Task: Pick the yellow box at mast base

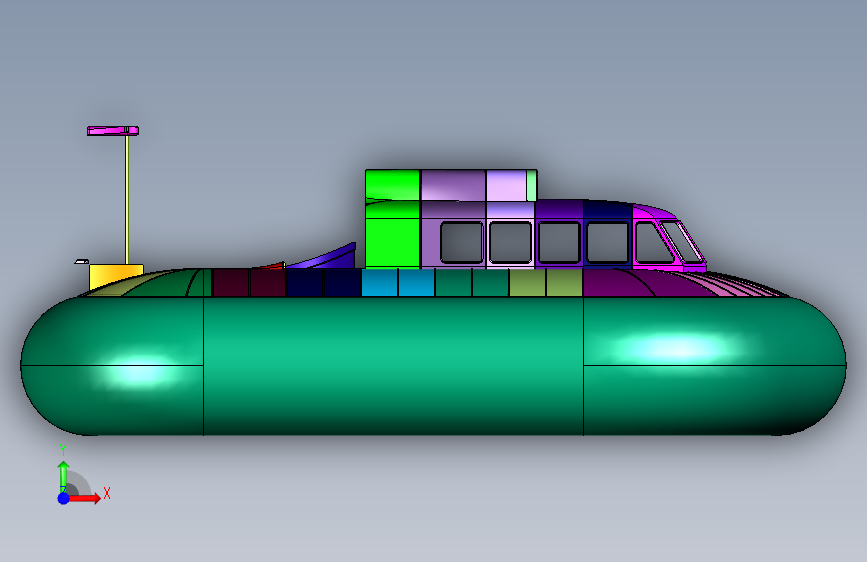Action: click(116, 276)
